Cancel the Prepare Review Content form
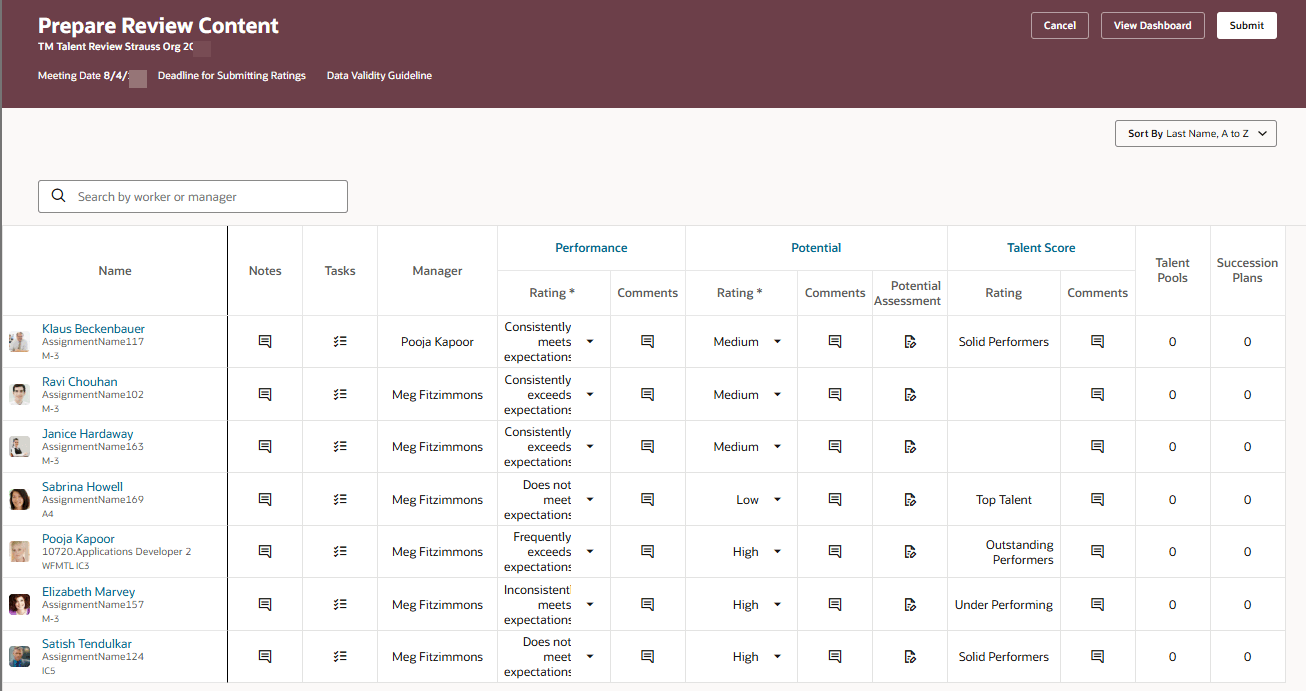The image size is (1306, 691). pos(1059,25)
